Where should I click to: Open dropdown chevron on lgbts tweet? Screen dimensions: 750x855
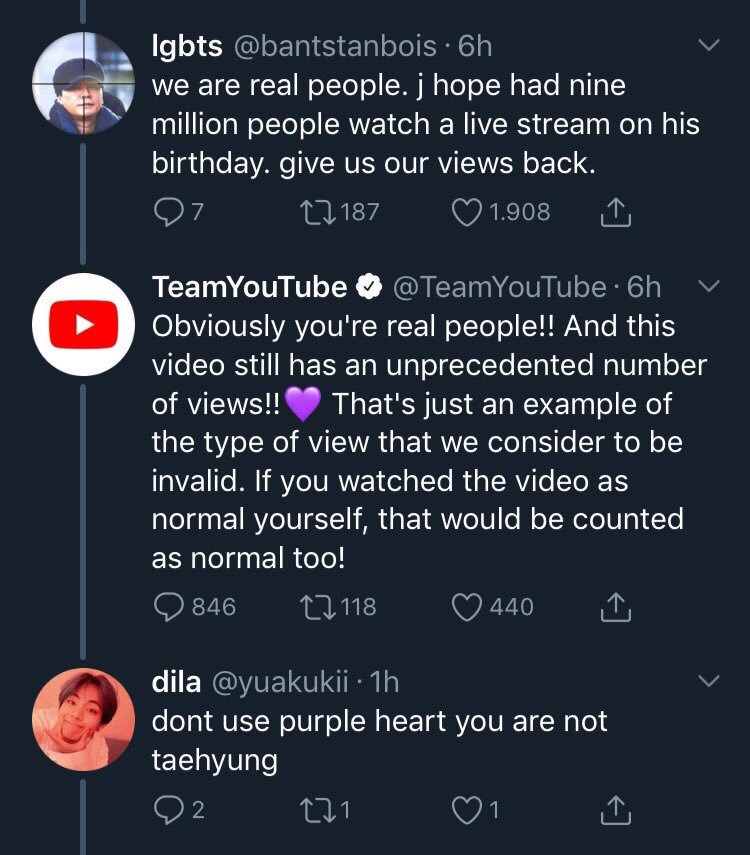[x=709, y=45]
